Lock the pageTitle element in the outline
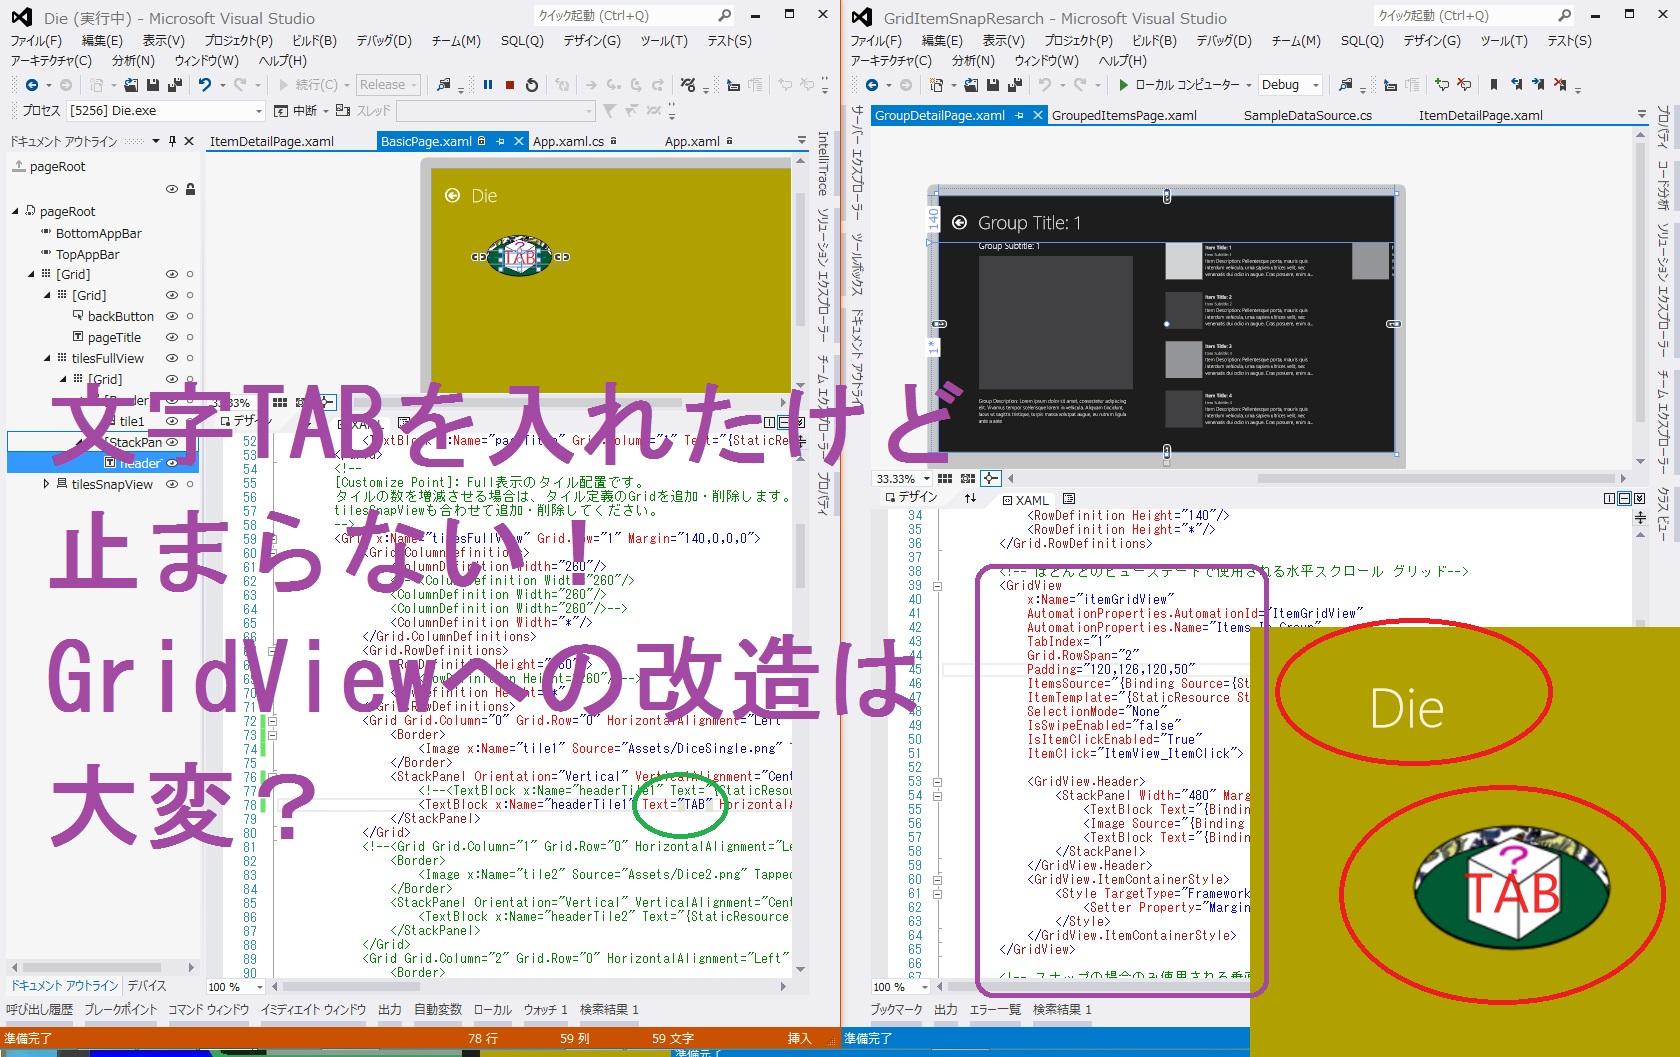 (x=190, y=337)
